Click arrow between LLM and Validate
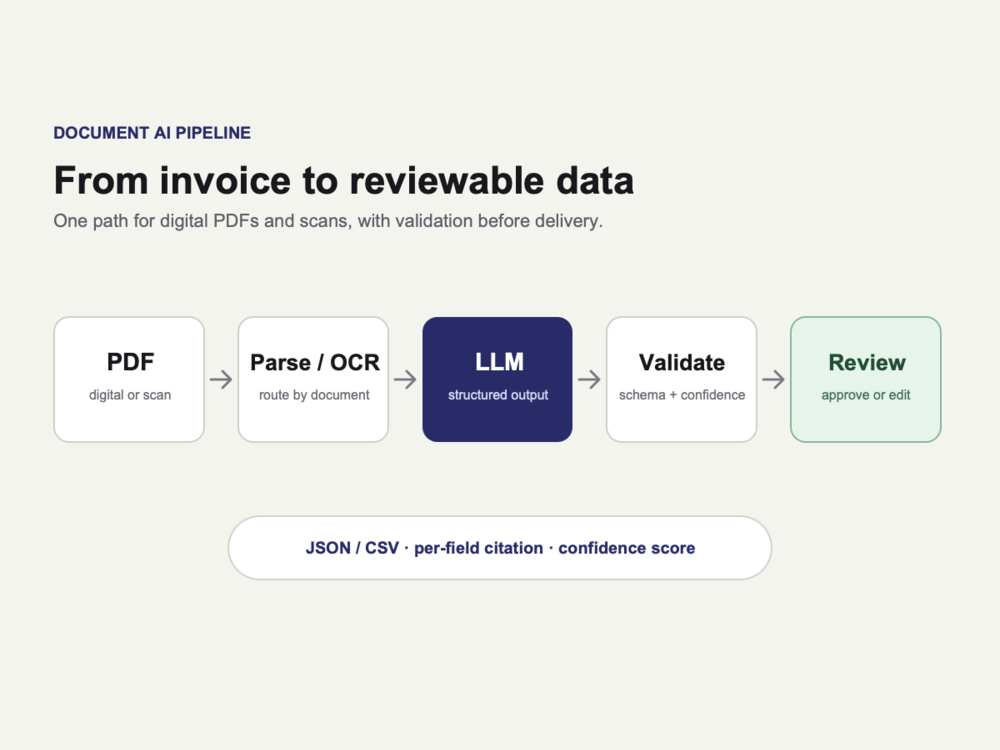 (589, 379)
